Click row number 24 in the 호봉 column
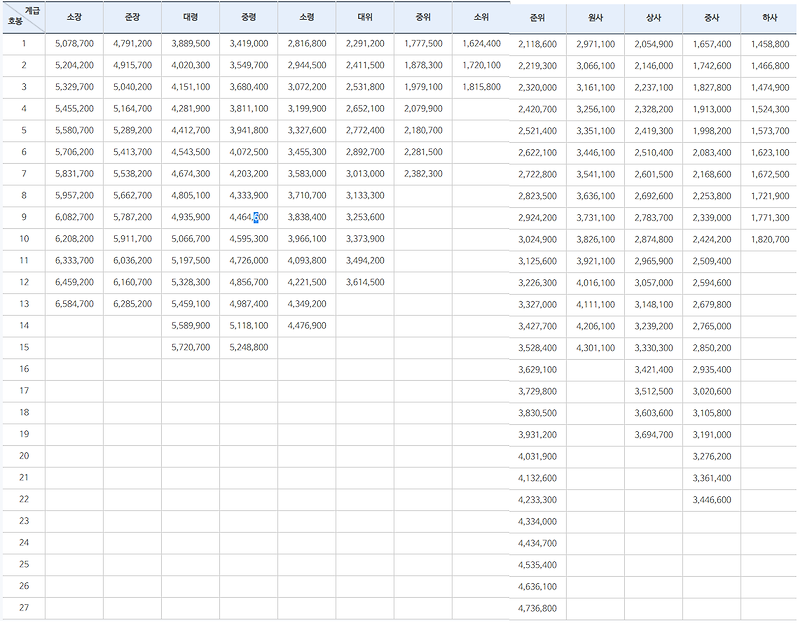The width and height of the screenshot is (800, 623). click(x=24, y=542)
